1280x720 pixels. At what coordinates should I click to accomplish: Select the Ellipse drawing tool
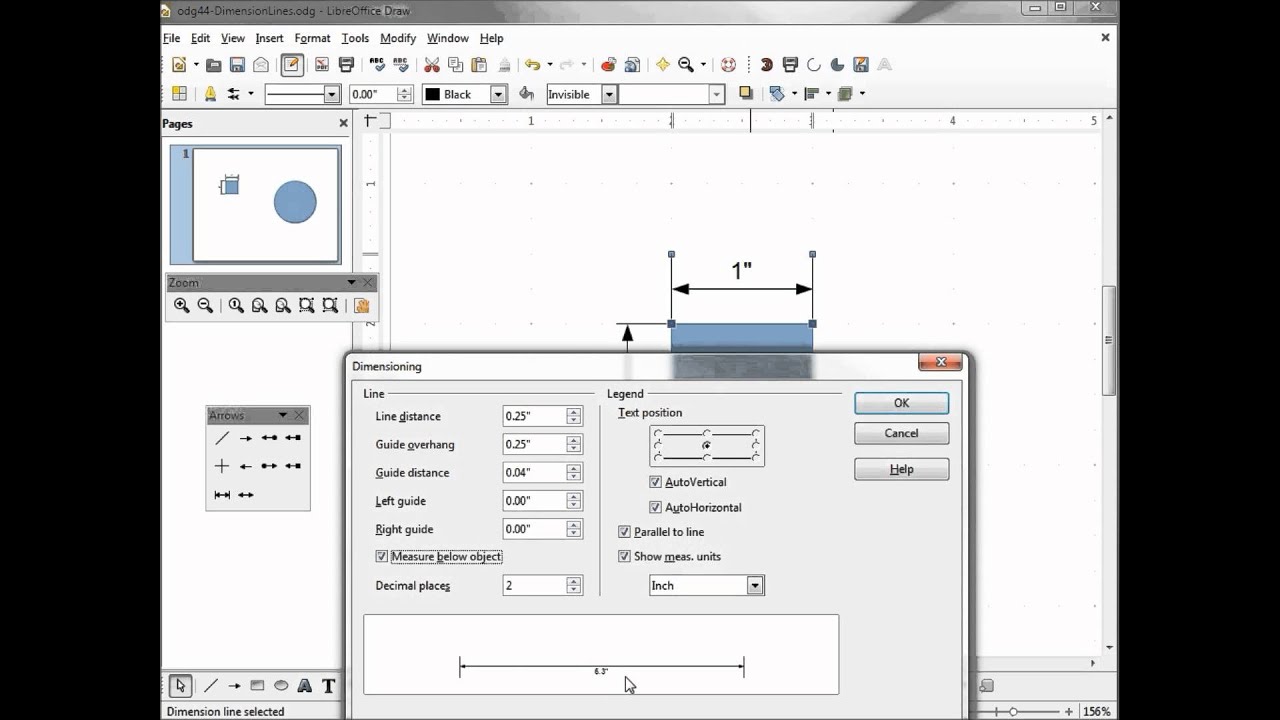click(x=281, y=685)
